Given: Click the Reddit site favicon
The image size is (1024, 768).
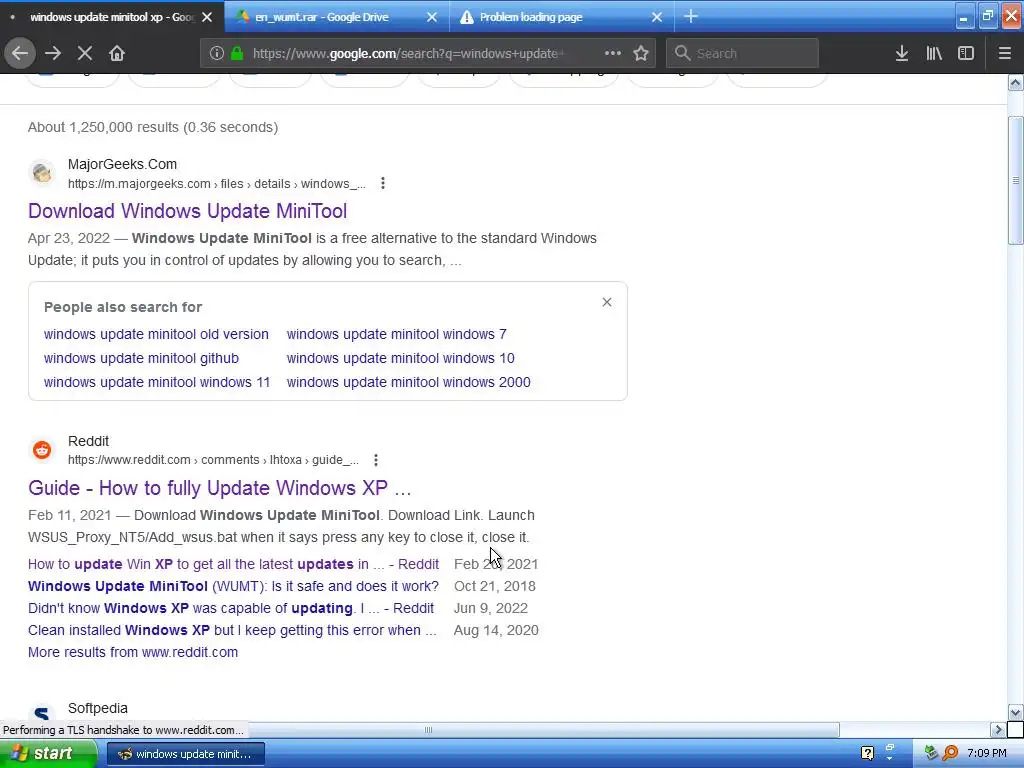Looking at the screenshot, I should click(42, 450).
